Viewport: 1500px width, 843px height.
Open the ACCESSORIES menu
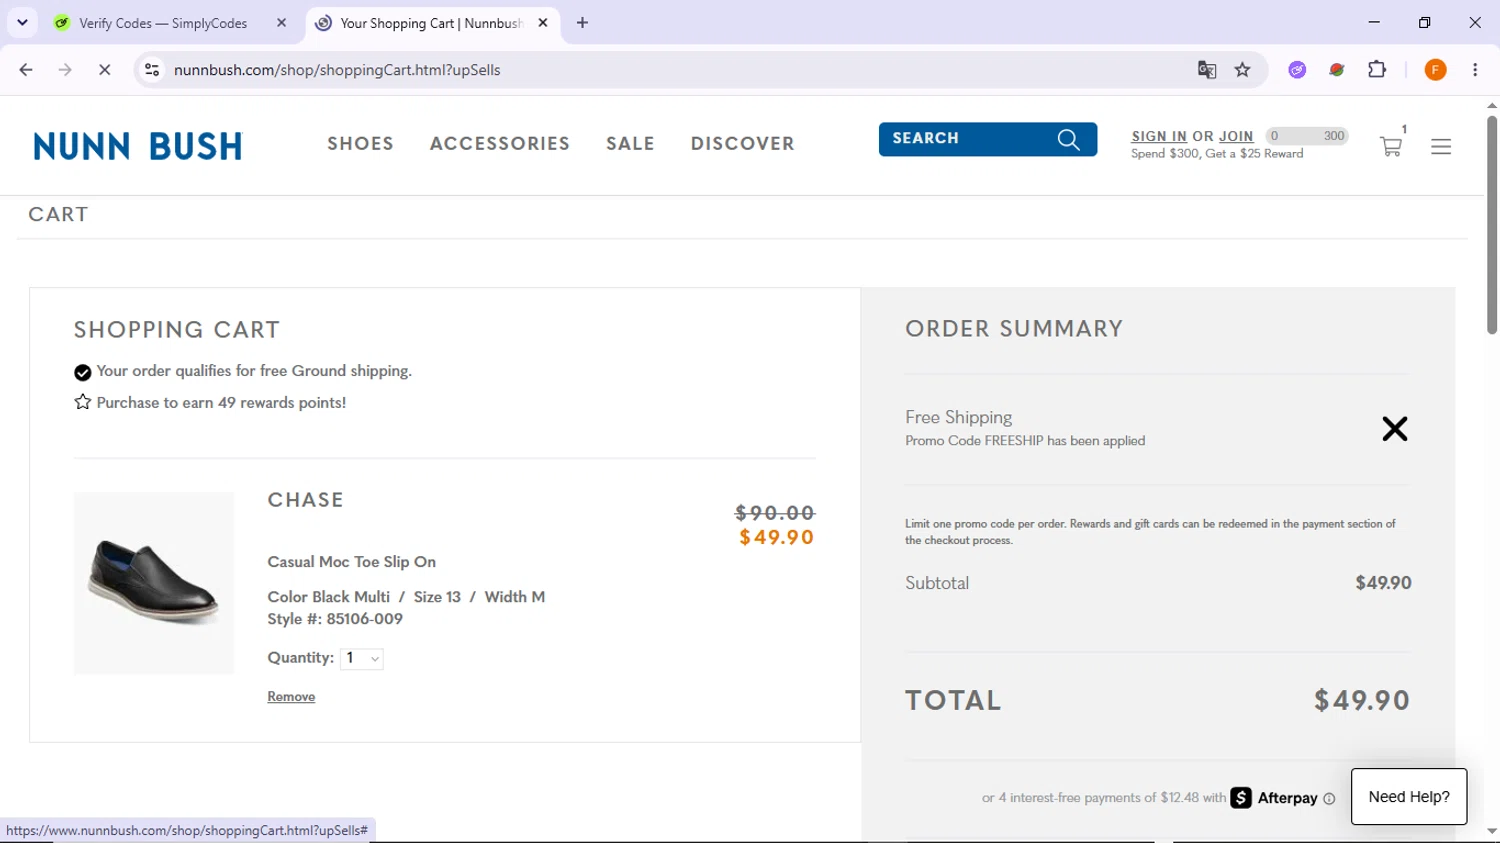[x=500, y=144]
